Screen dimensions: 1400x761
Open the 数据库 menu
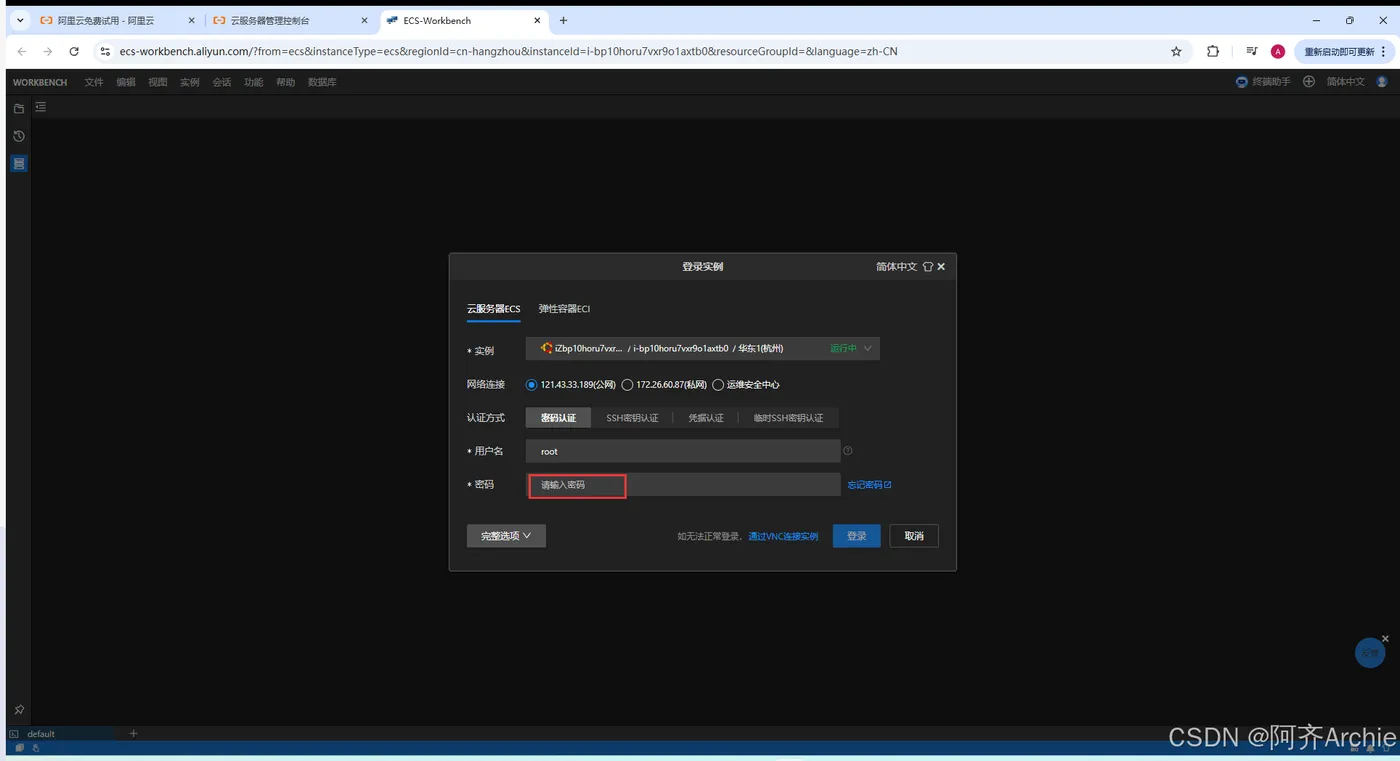[x=322, y=82]
